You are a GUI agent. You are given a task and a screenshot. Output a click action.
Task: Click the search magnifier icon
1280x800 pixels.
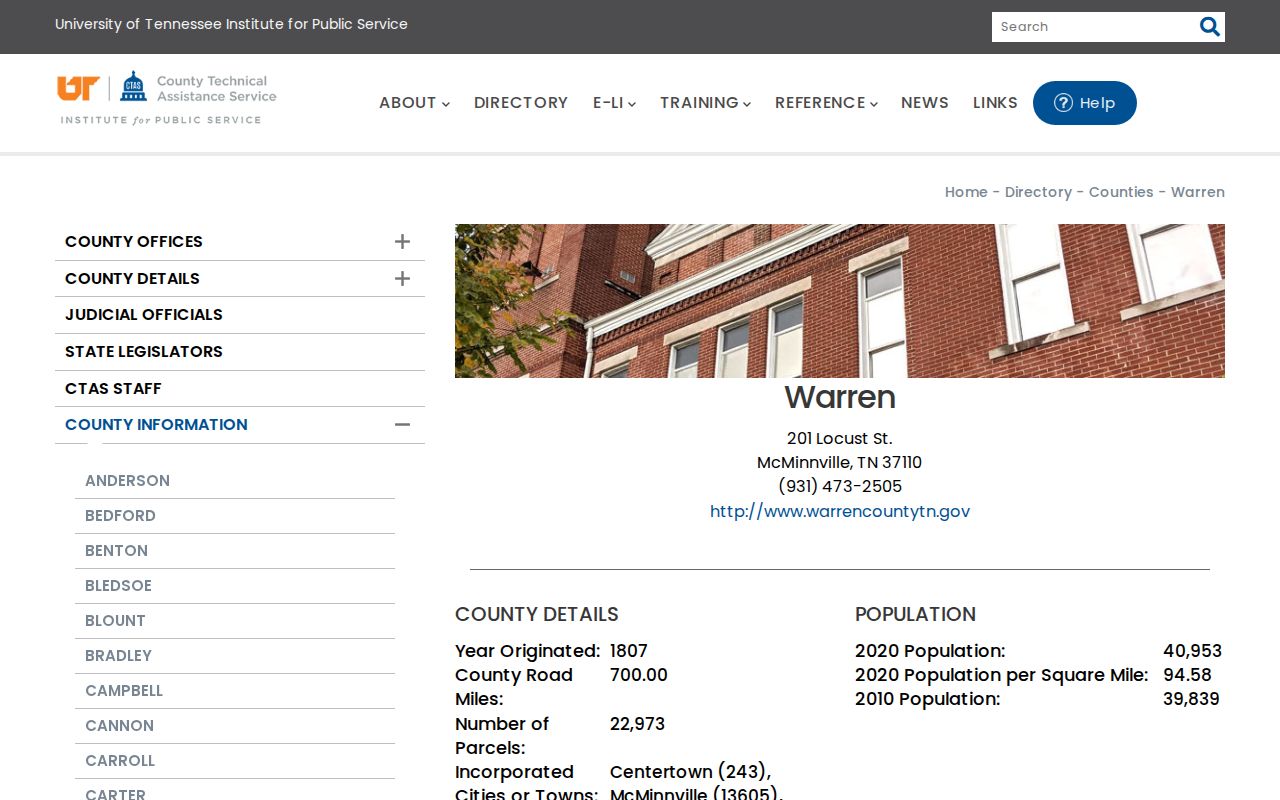point(1210,27)
